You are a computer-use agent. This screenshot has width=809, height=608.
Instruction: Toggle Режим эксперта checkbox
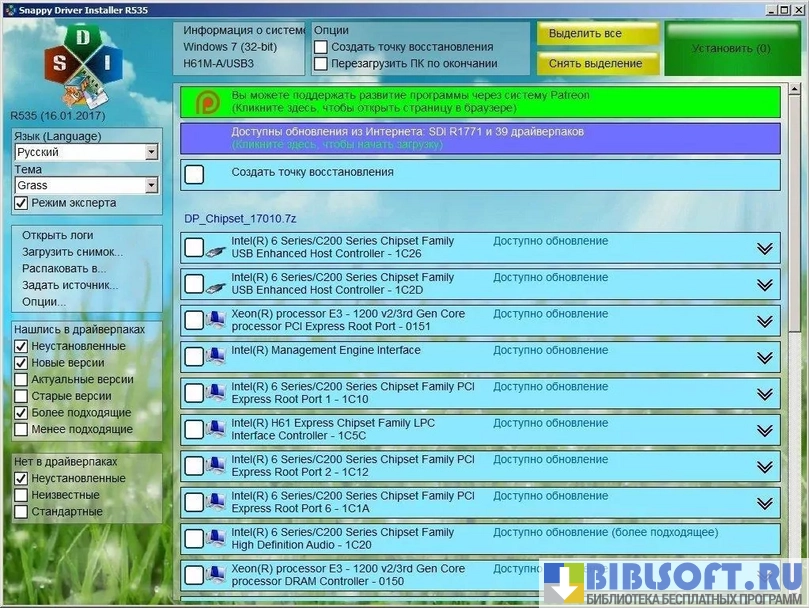tap(22, 203)
